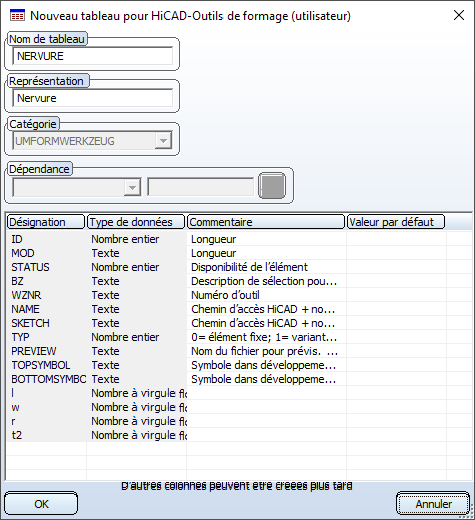
Task: Click comment 0= élément fixe
Action: [264, 337]
